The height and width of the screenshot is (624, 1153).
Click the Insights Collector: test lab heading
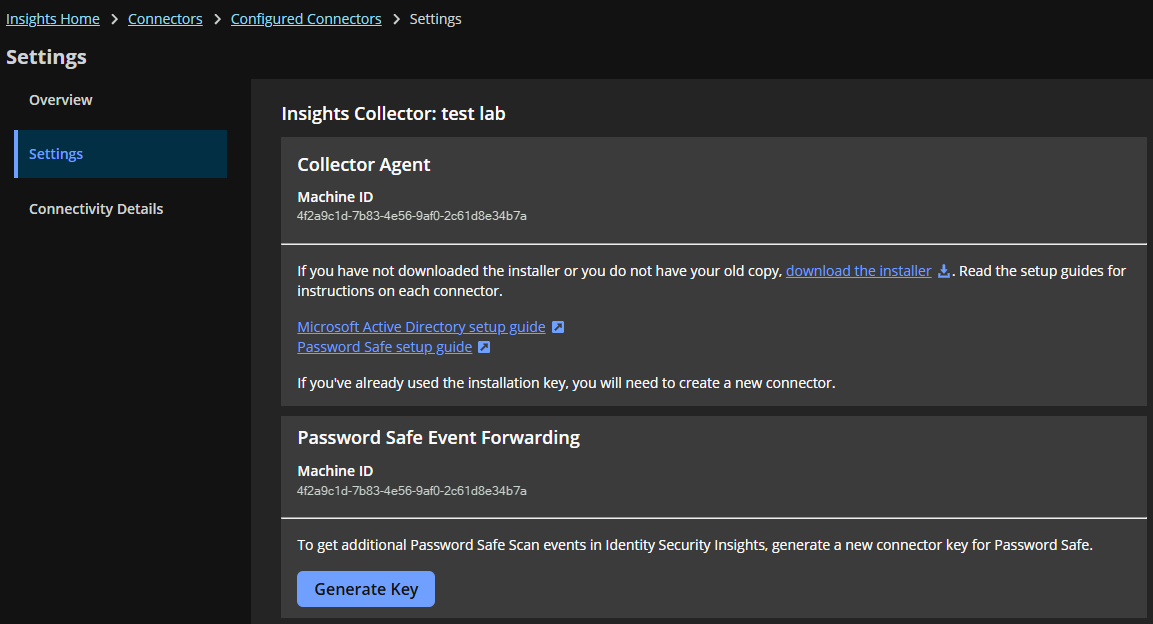pos(393,114)
